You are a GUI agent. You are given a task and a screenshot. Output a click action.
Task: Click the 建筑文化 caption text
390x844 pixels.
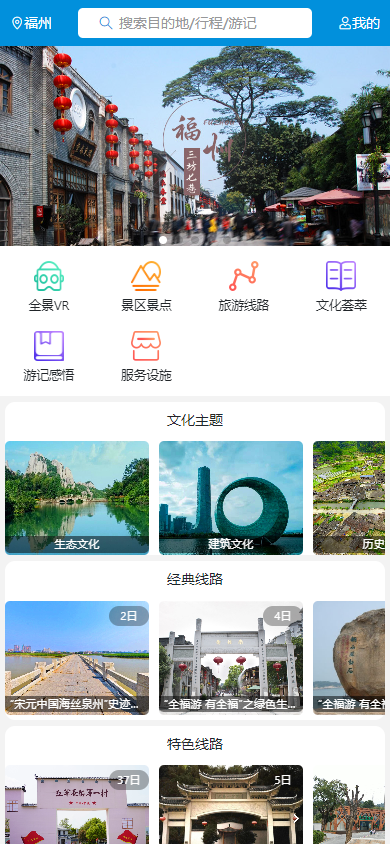231,544
